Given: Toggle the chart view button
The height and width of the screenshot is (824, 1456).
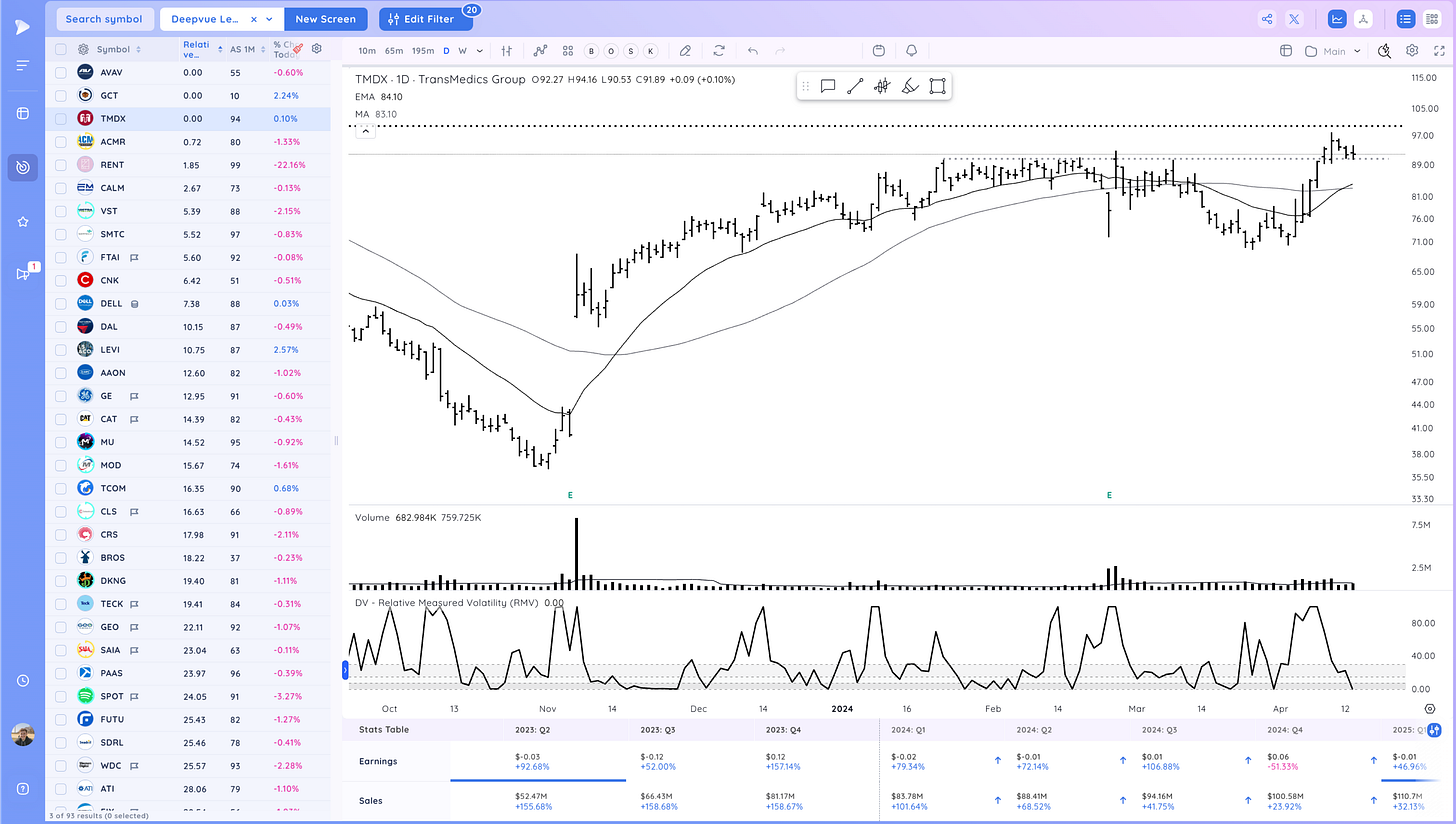Looking at the screenshot, I should point(1337,19).
